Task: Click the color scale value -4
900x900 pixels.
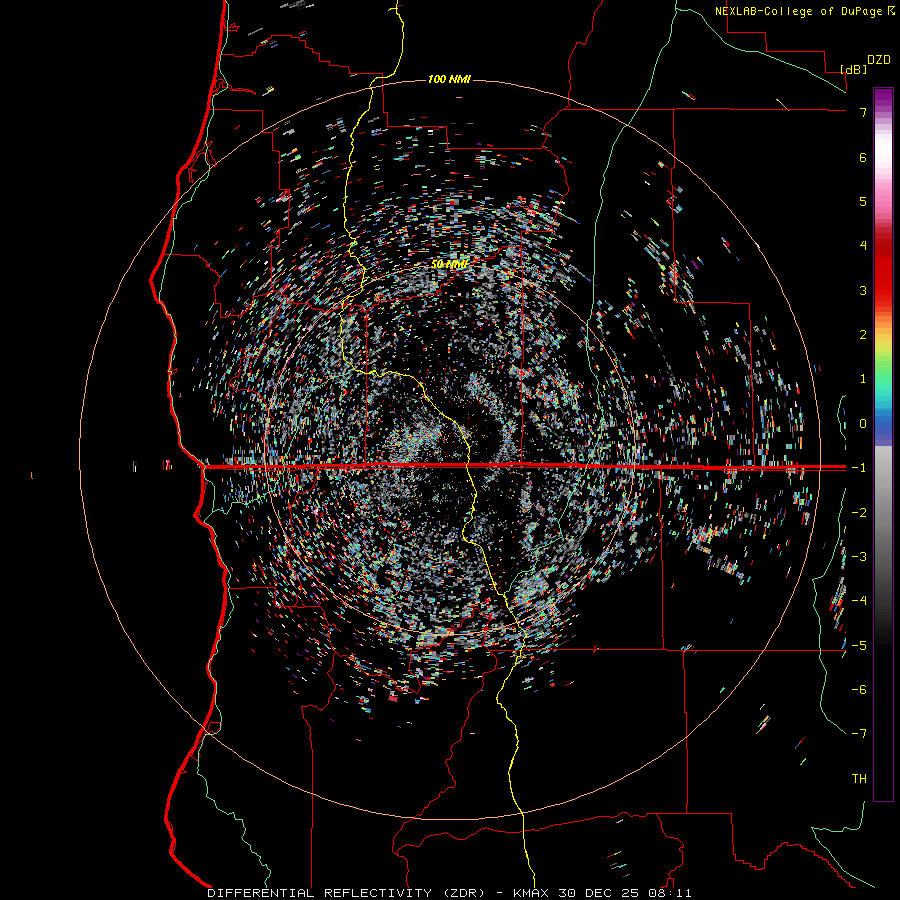Action: (x=859, y=601)
